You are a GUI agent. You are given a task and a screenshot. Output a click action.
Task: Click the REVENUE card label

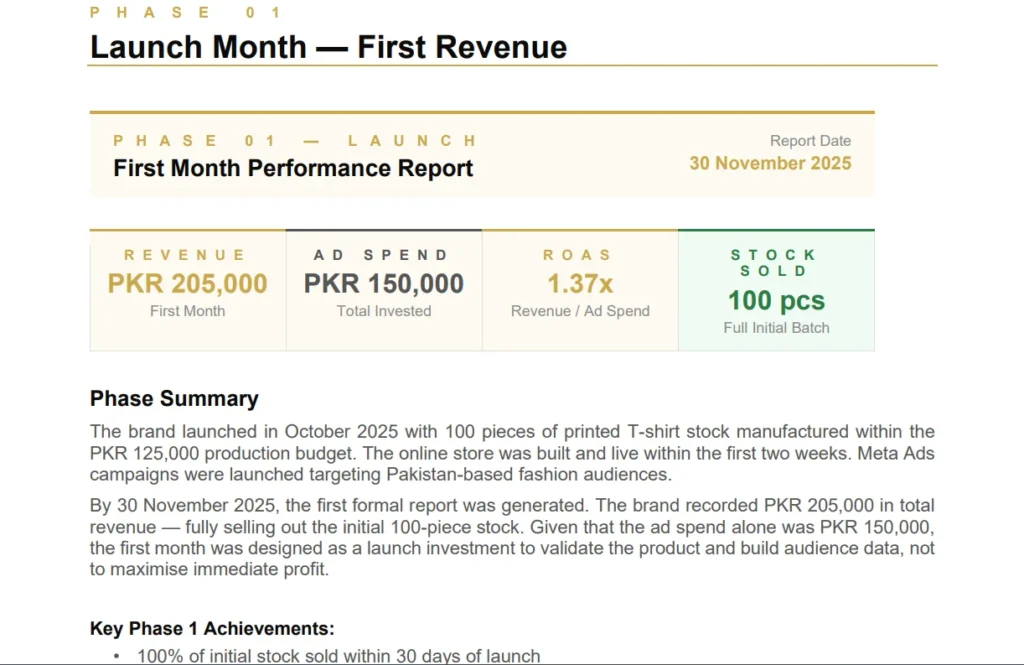tap(185, 255)
